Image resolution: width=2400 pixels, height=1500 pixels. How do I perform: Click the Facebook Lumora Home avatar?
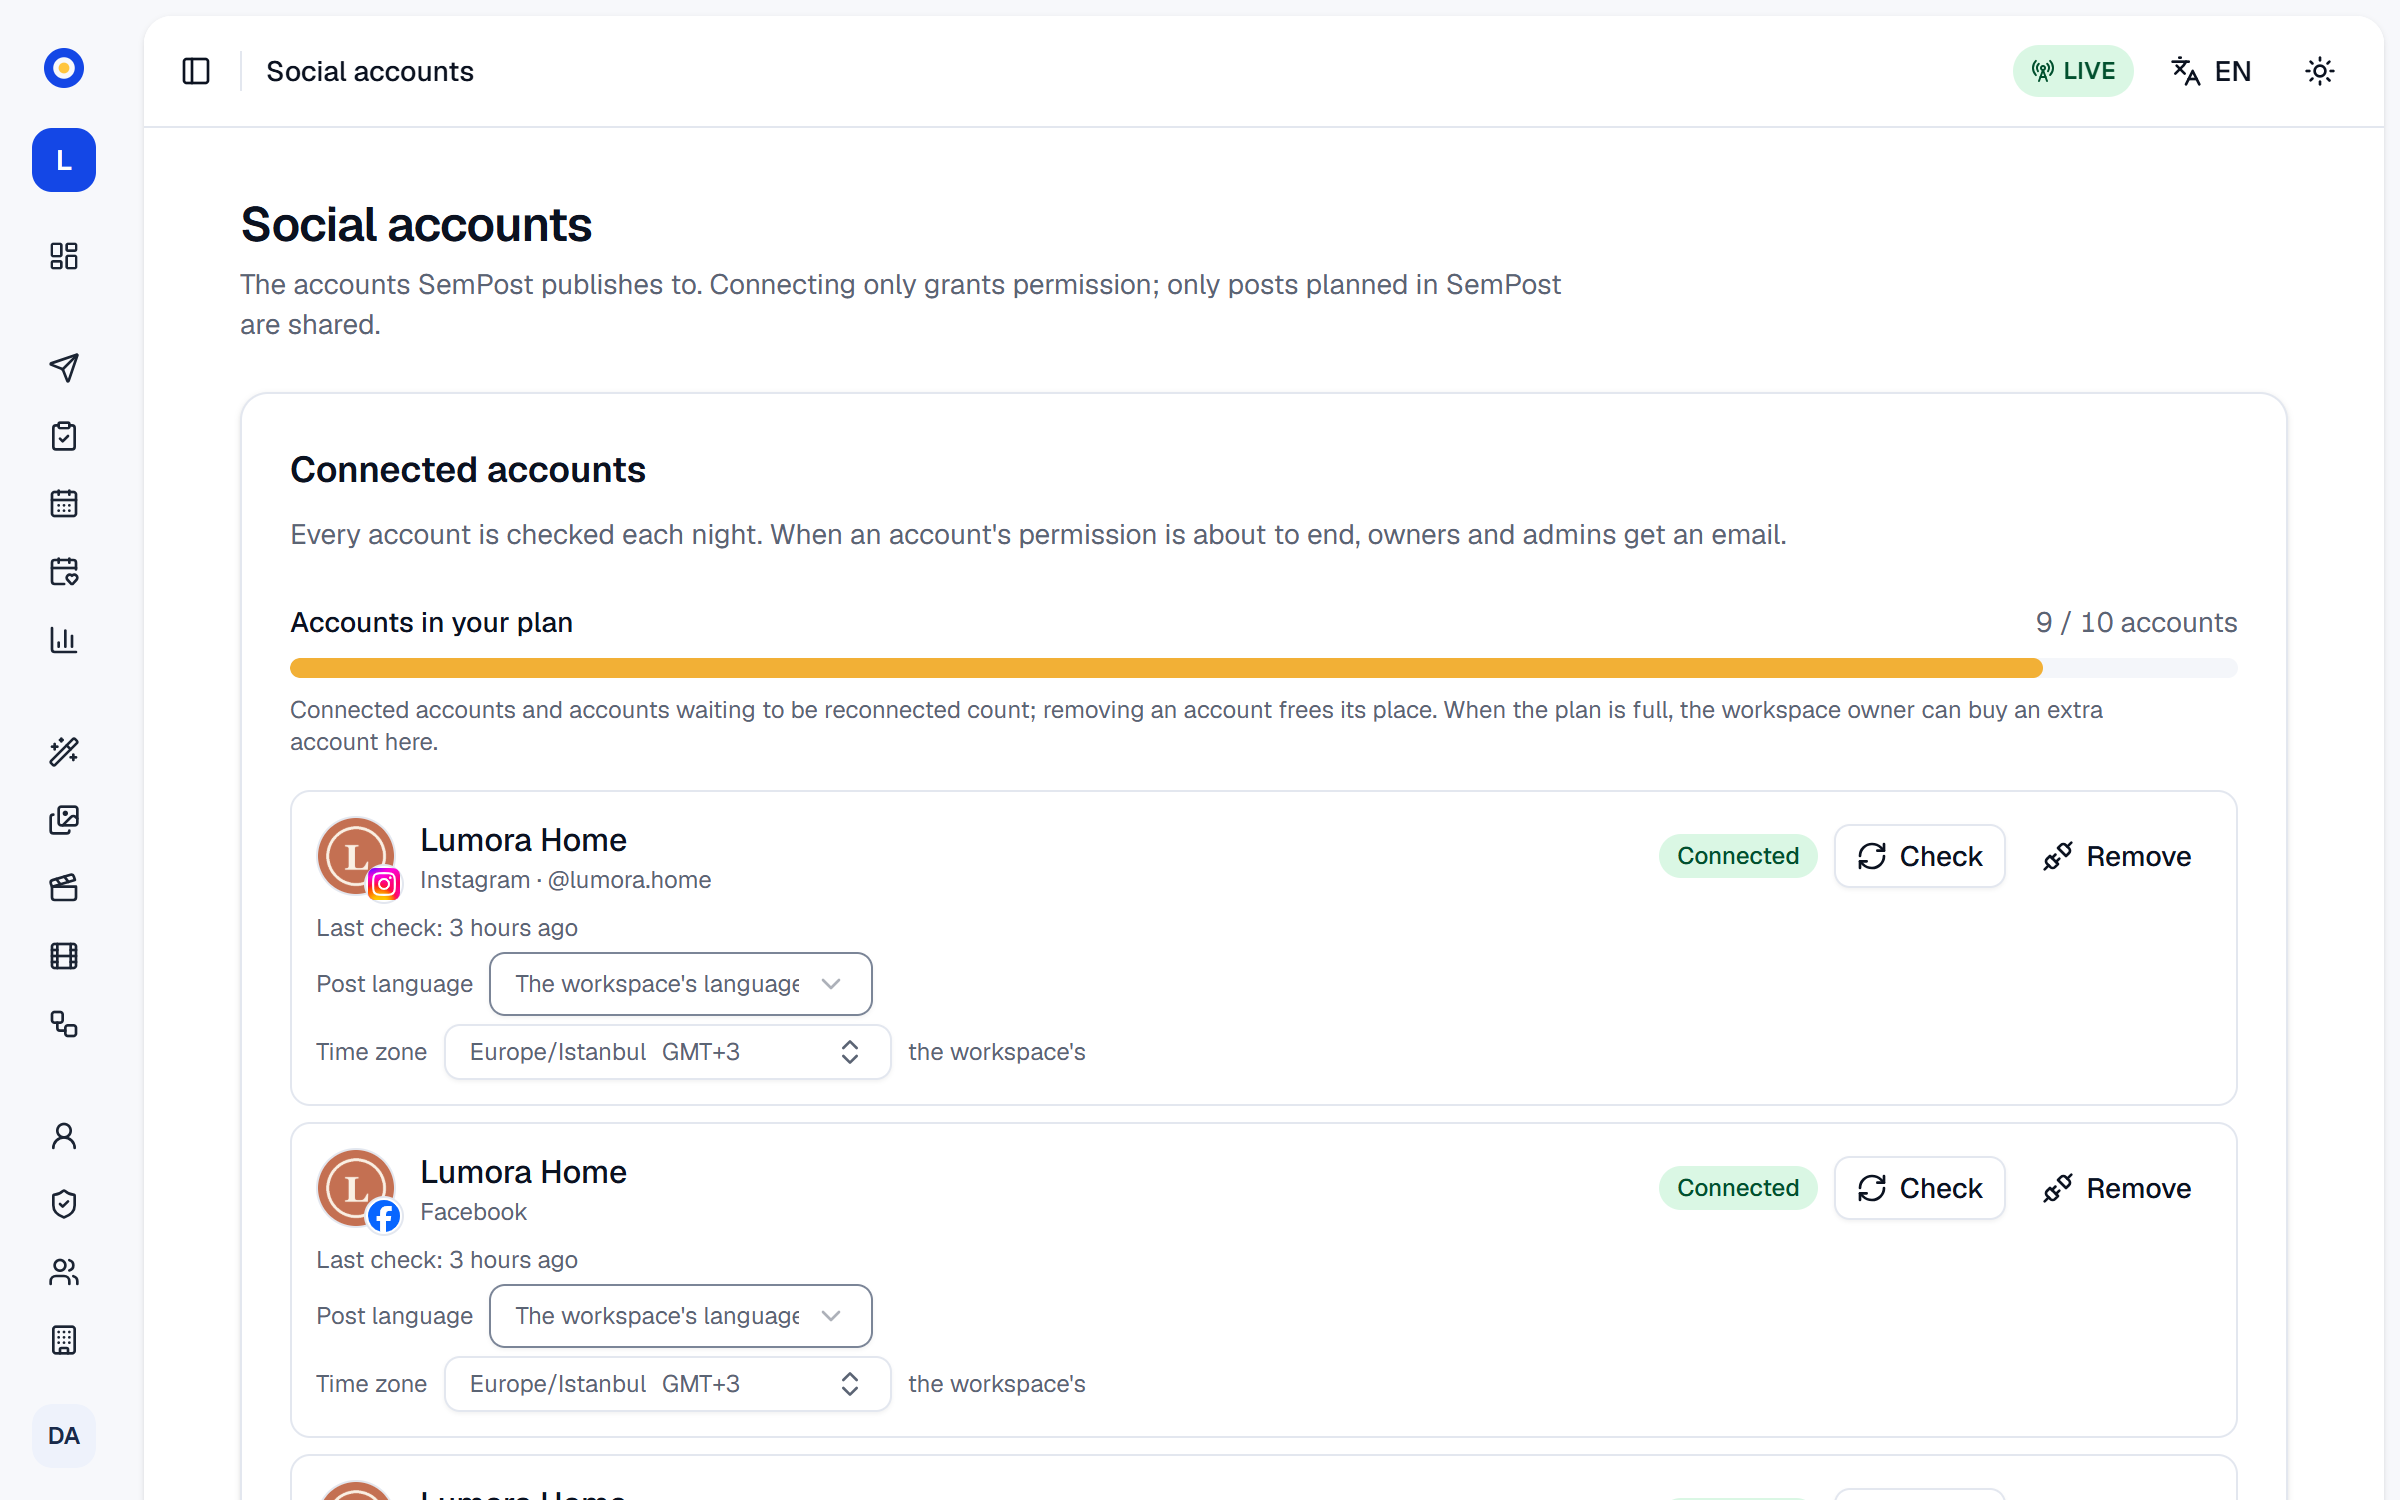pyautogui.click(x=356, y=1188)
